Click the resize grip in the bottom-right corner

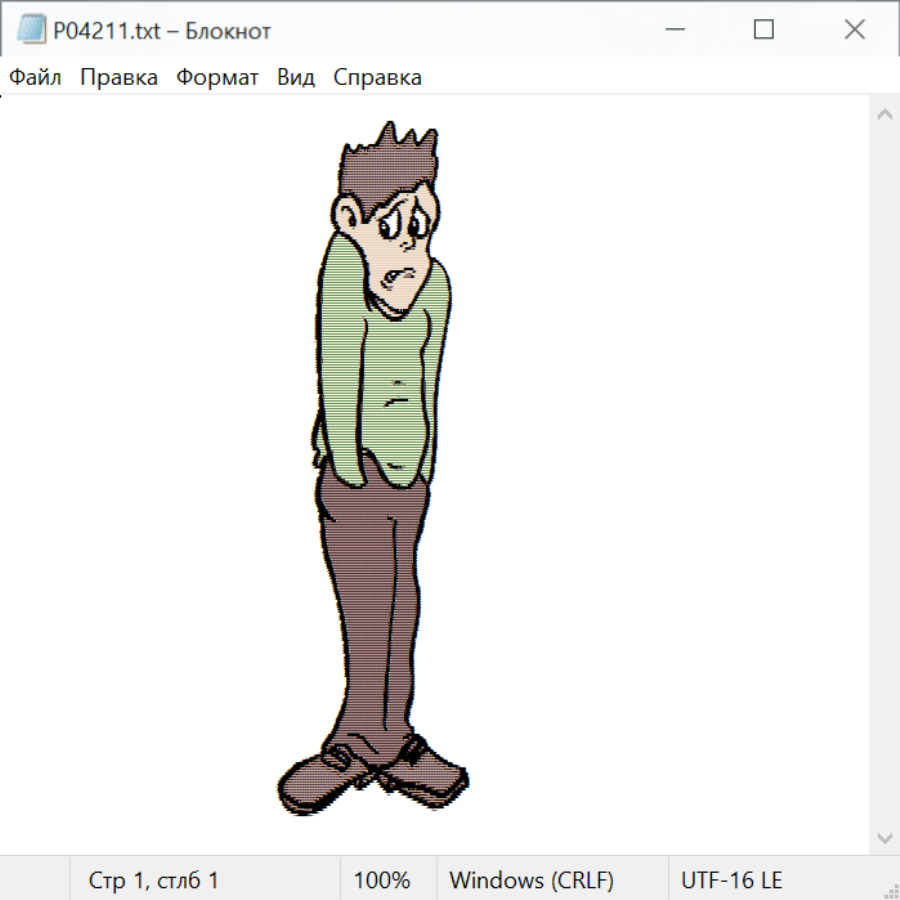[x=890, y=890]
